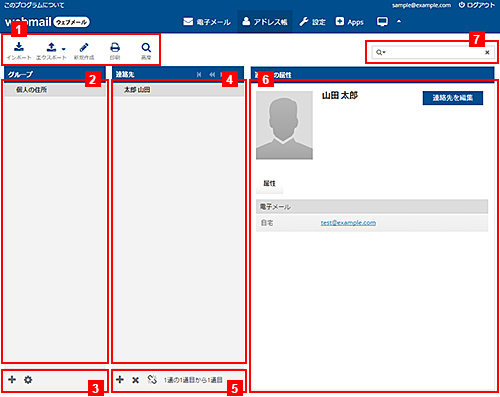The image size is (500, 397).
Task: Go to previous page of contacts
Action: (x=212, y=74)
